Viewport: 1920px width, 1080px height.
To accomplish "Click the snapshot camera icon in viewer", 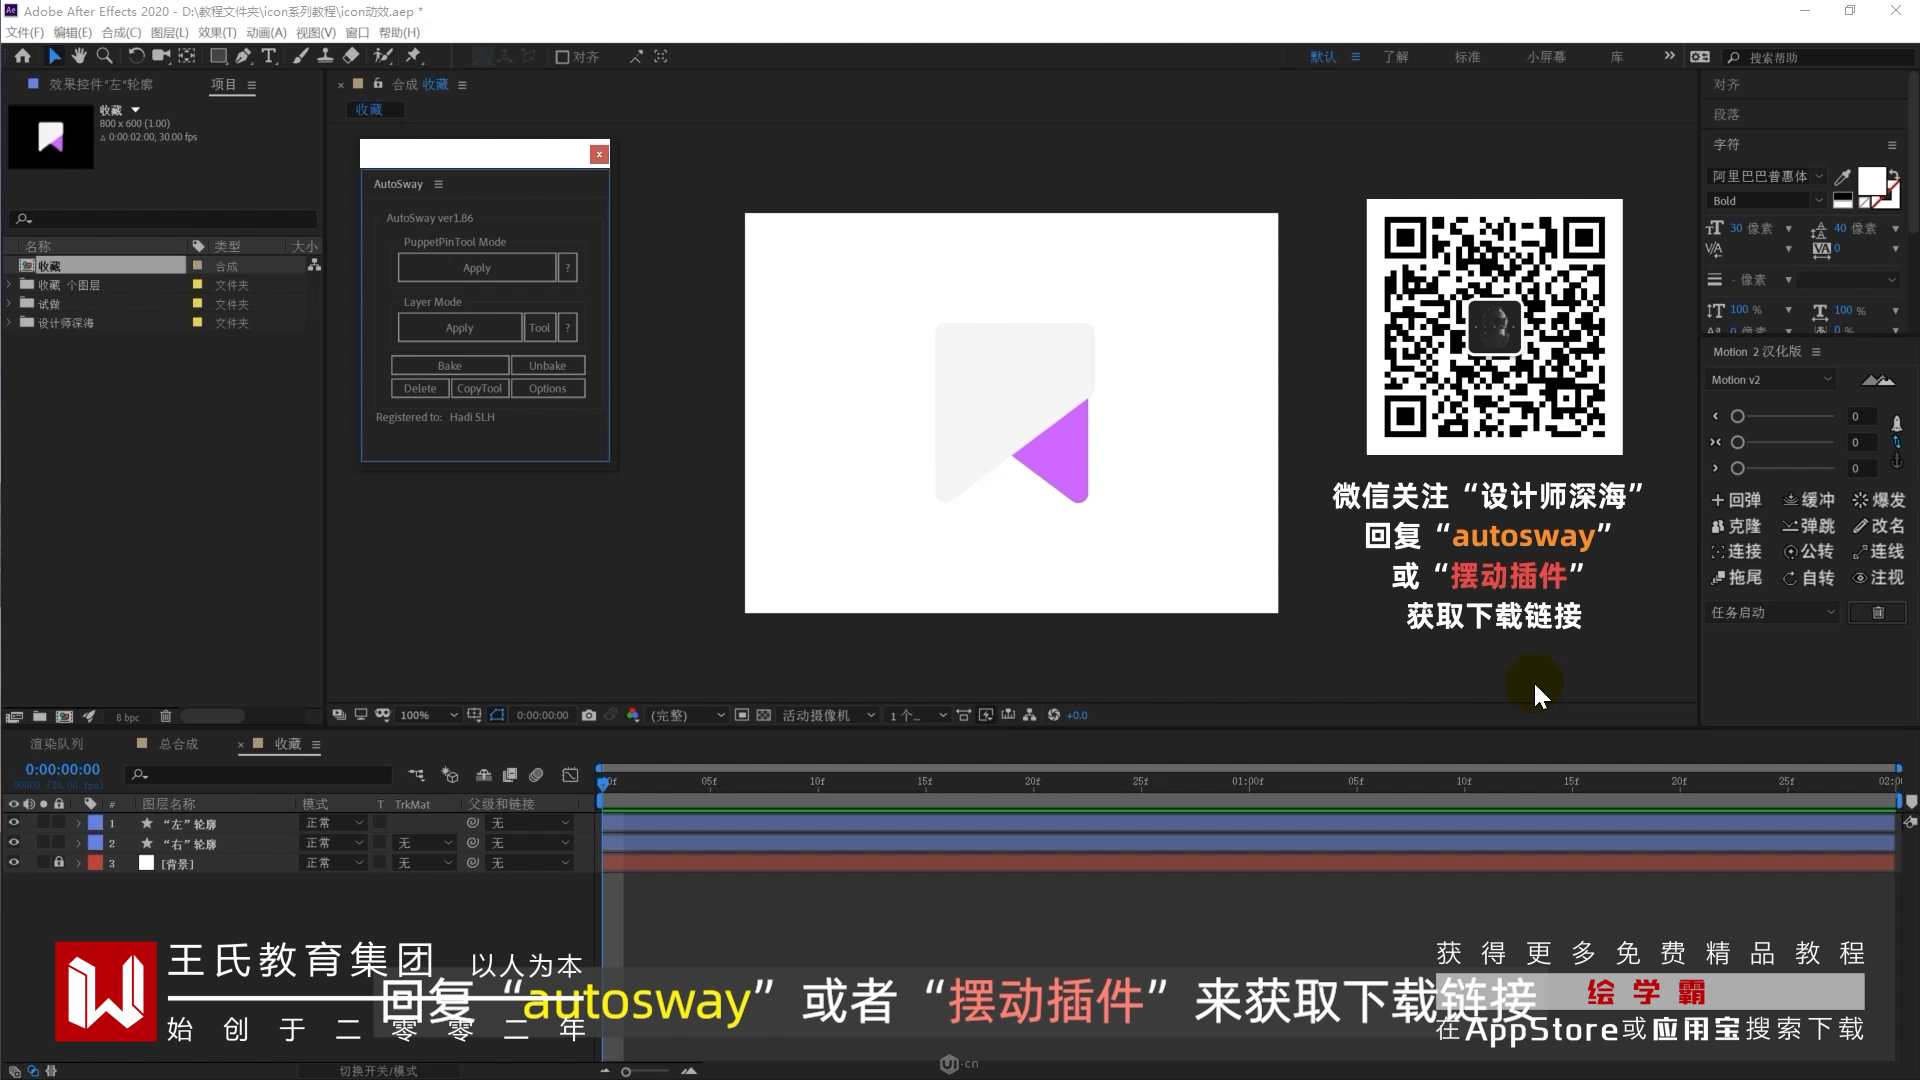I will 589,715.
